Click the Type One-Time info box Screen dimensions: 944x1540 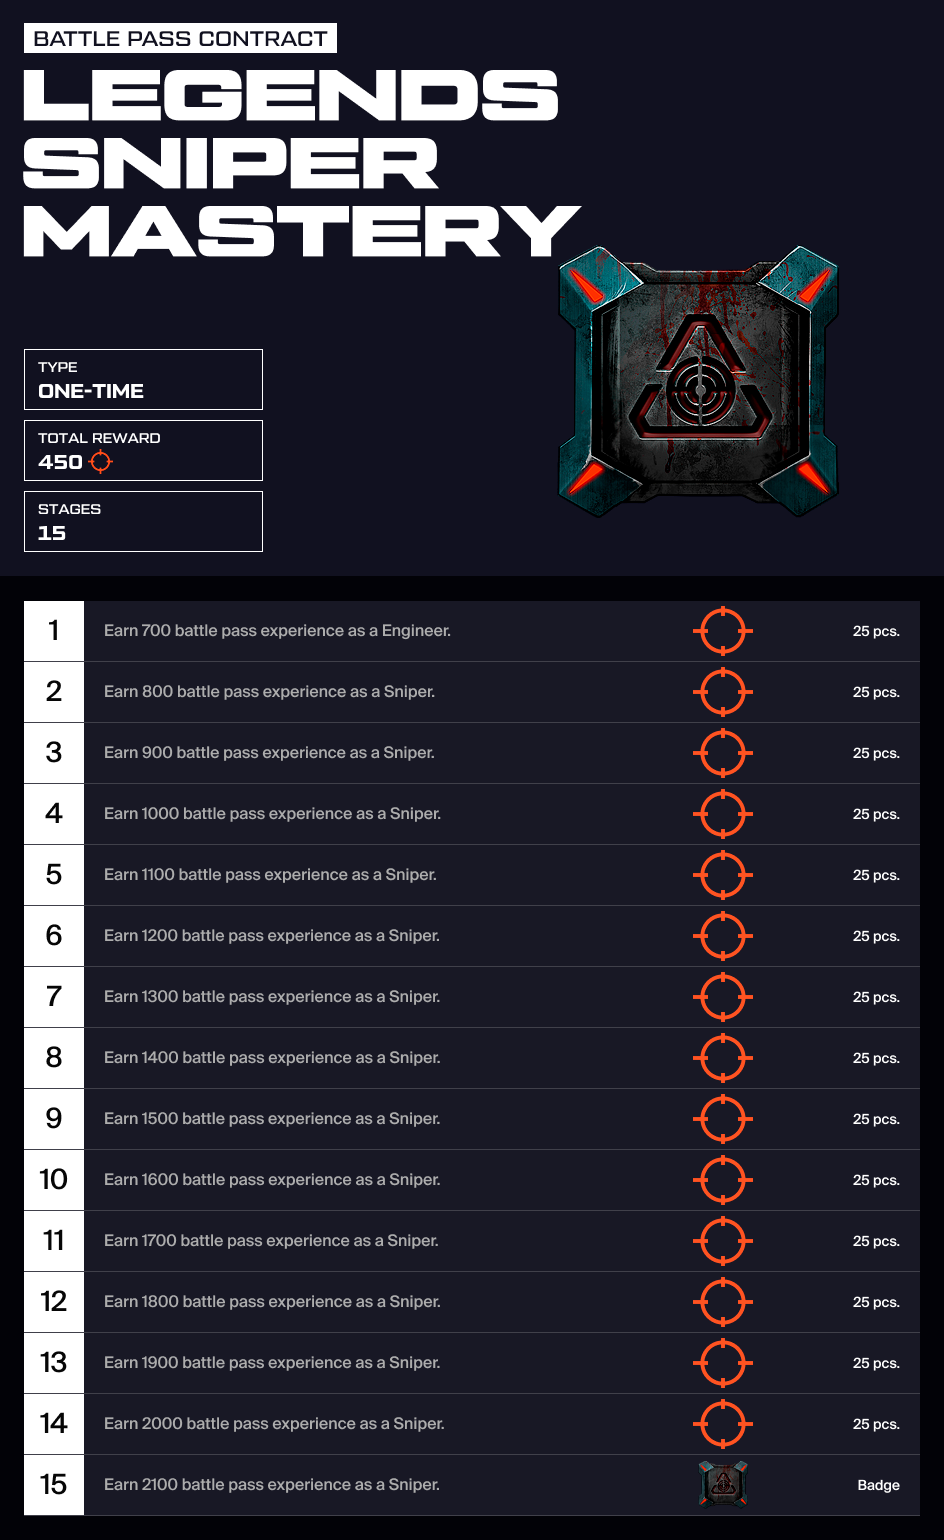143,379
